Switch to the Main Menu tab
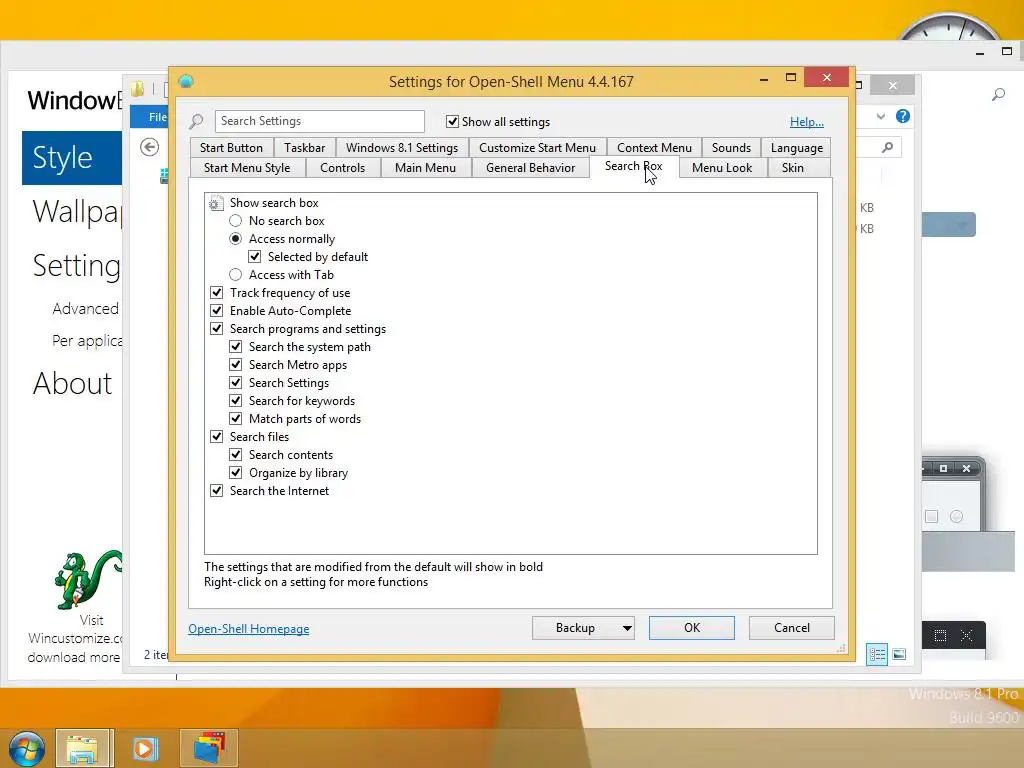This screenshot has height=768, width=1024. [x=425, y=168]
